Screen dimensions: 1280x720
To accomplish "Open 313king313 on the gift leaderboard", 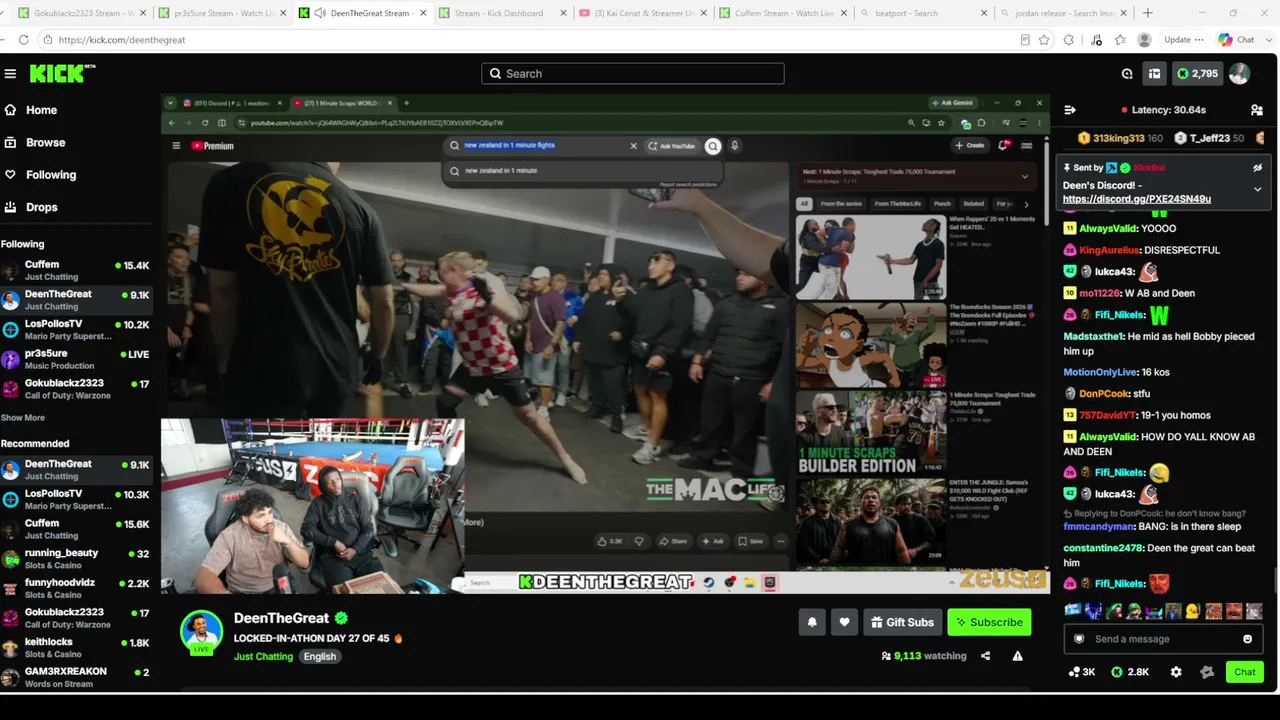I will (x=1119, y=138).
